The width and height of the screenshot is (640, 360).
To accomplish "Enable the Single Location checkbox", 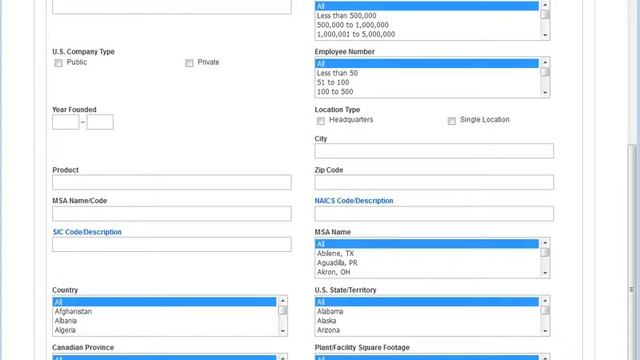I will pos(451,121).
